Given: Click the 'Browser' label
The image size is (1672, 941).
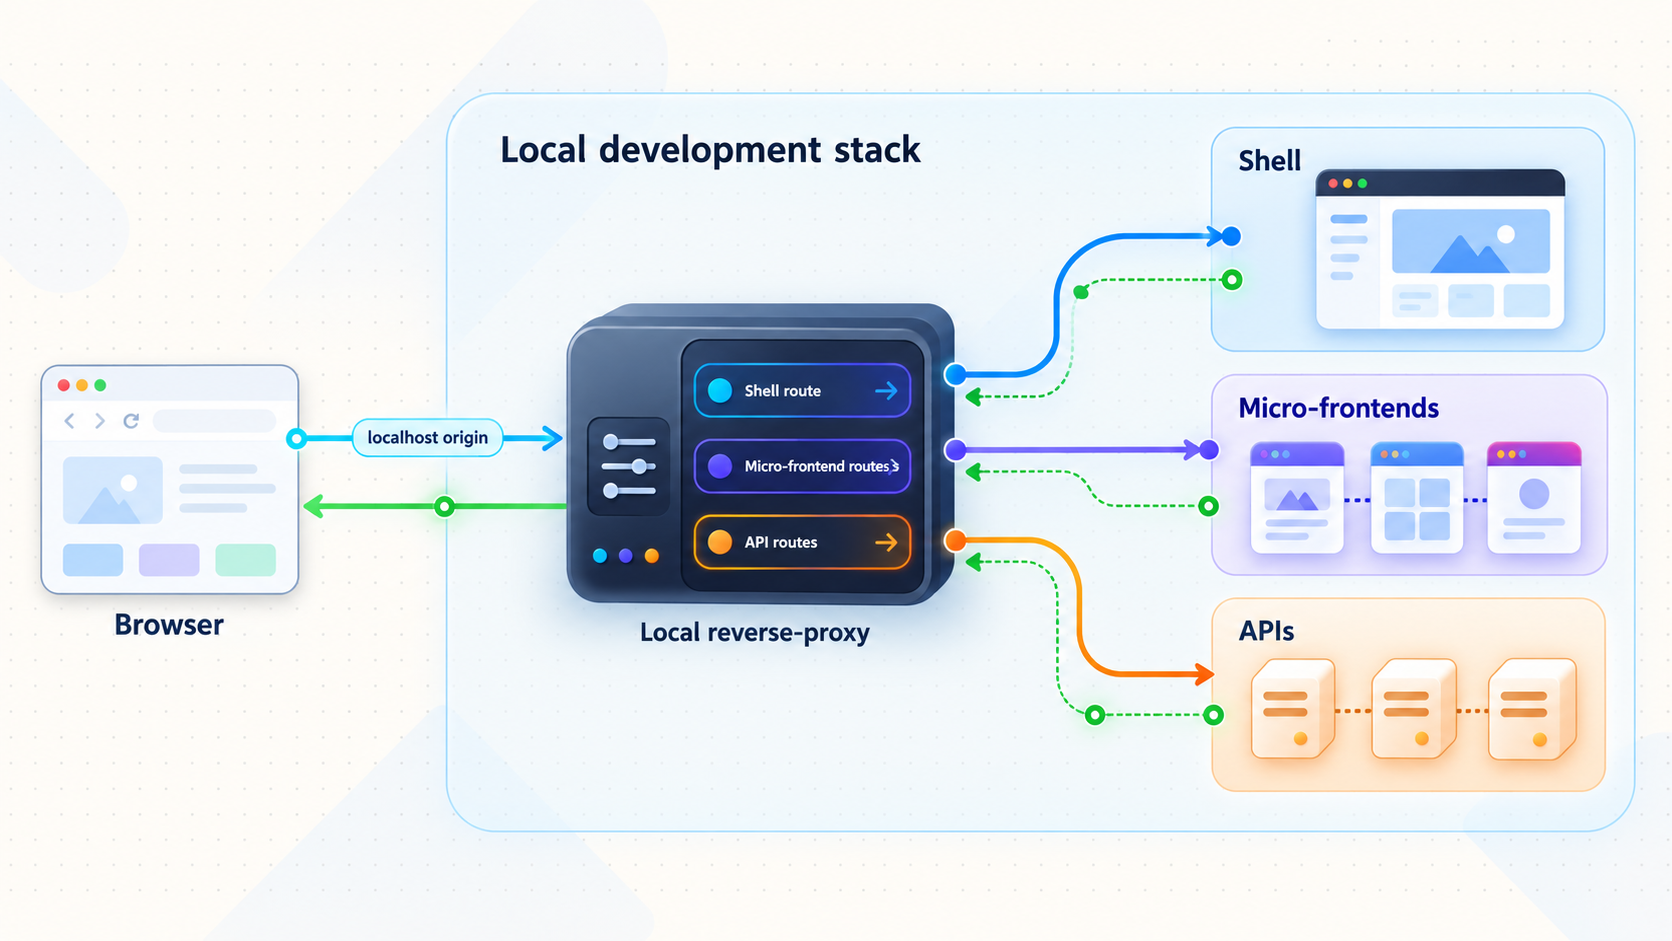Looking at the screenshot, I should pyautogui.click(x=169, y=624).
